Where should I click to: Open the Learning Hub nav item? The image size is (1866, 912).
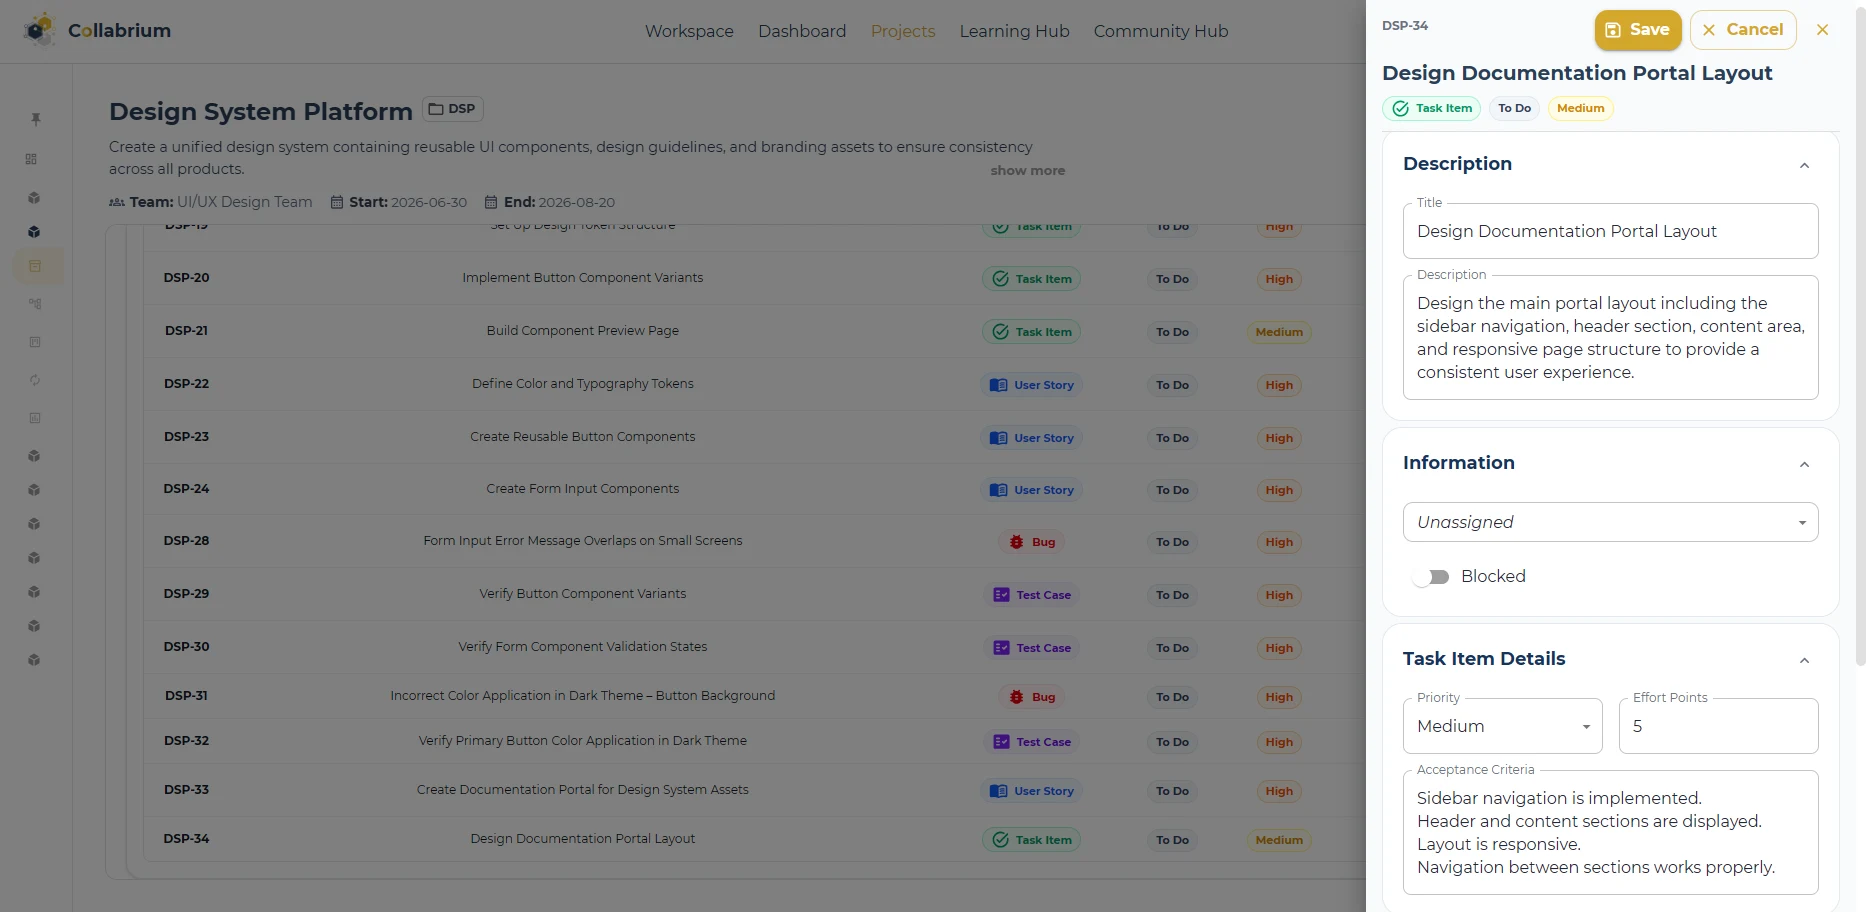point(1014,31)
